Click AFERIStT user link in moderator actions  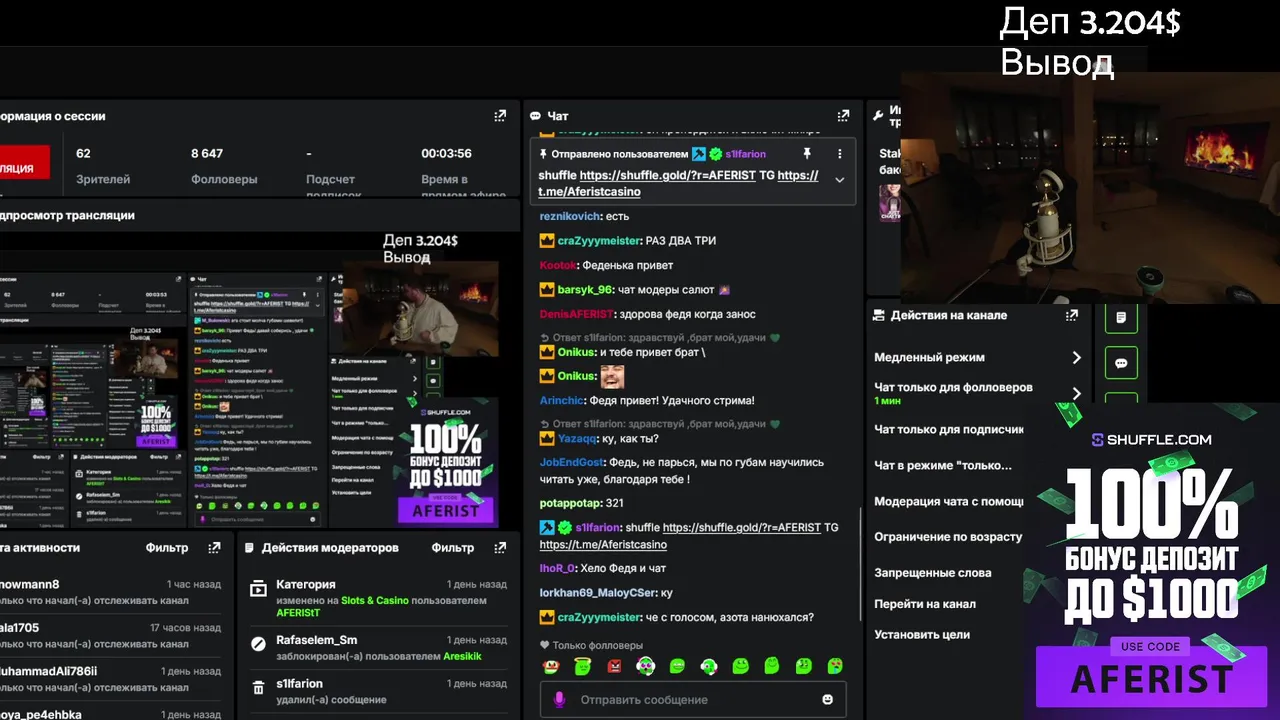(298, 613)
